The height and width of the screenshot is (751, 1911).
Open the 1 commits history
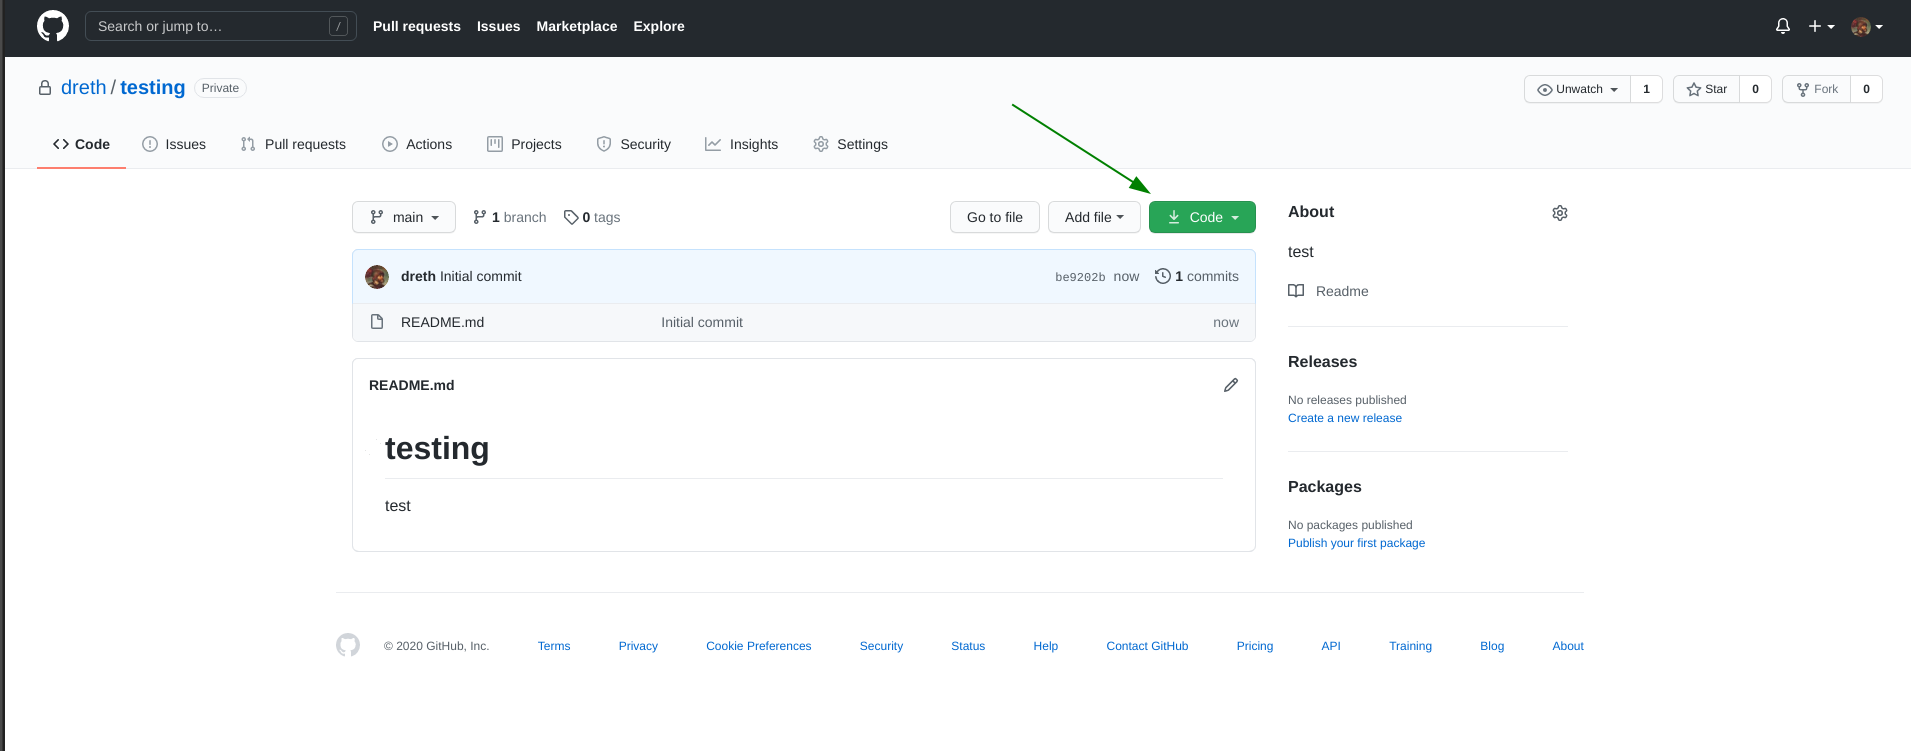pos(1197,276)
